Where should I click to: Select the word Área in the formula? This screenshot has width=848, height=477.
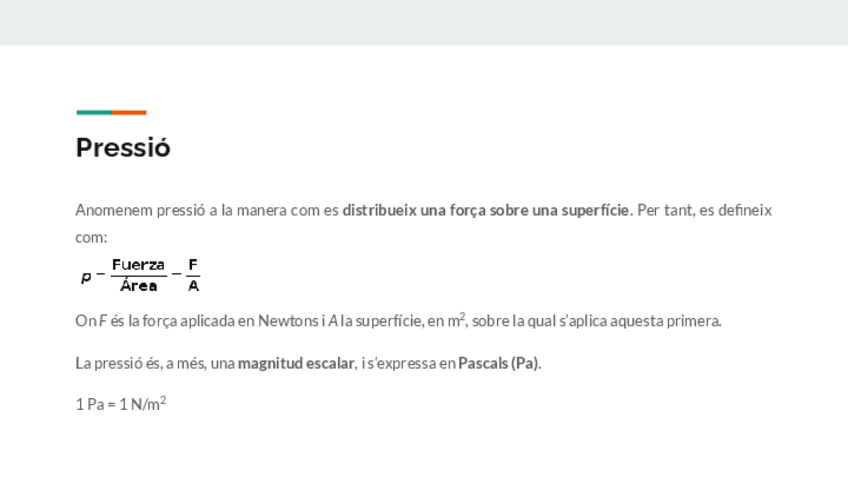[x=138, y=286]
